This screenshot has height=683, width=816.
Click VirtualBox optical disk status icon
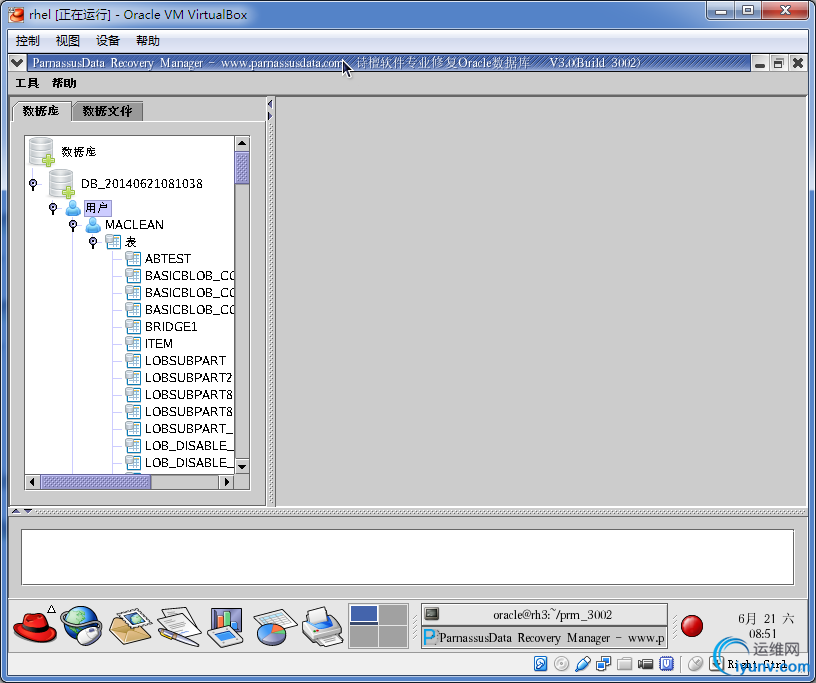561,664
